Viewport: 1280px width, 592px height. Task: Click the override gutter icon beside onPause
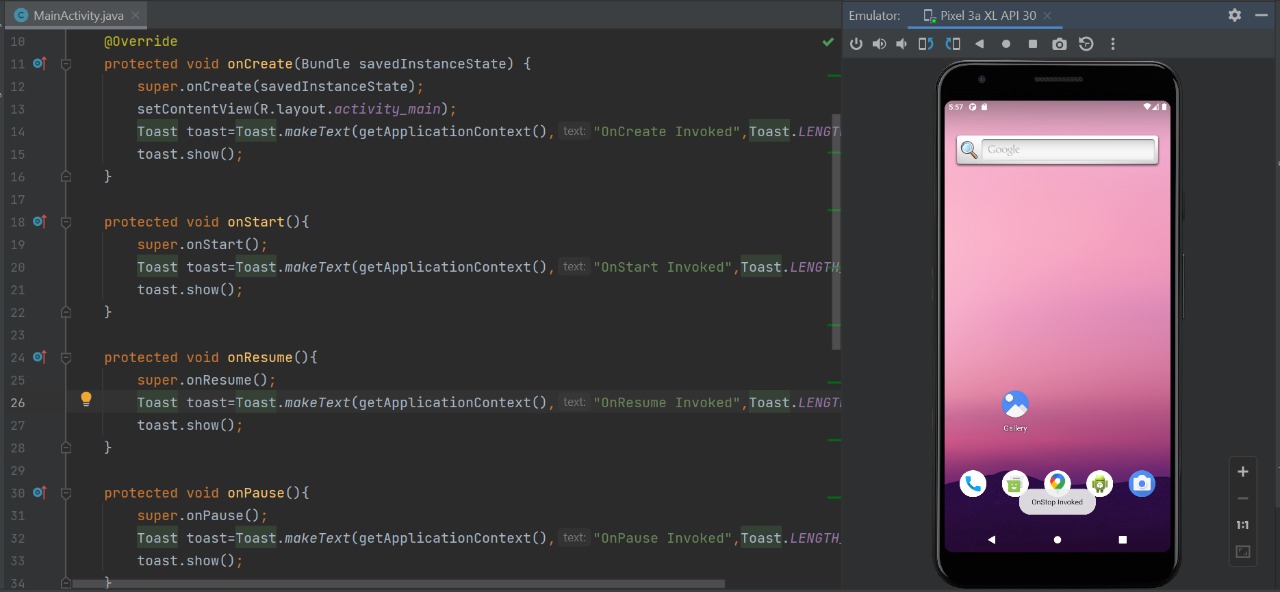pos(39,493)
